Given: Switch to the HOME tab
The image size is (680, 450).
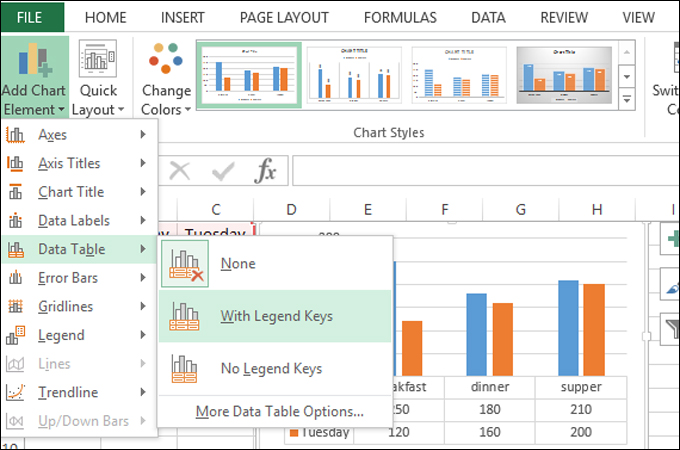Looking at the screenshot, I should point(105,18).
